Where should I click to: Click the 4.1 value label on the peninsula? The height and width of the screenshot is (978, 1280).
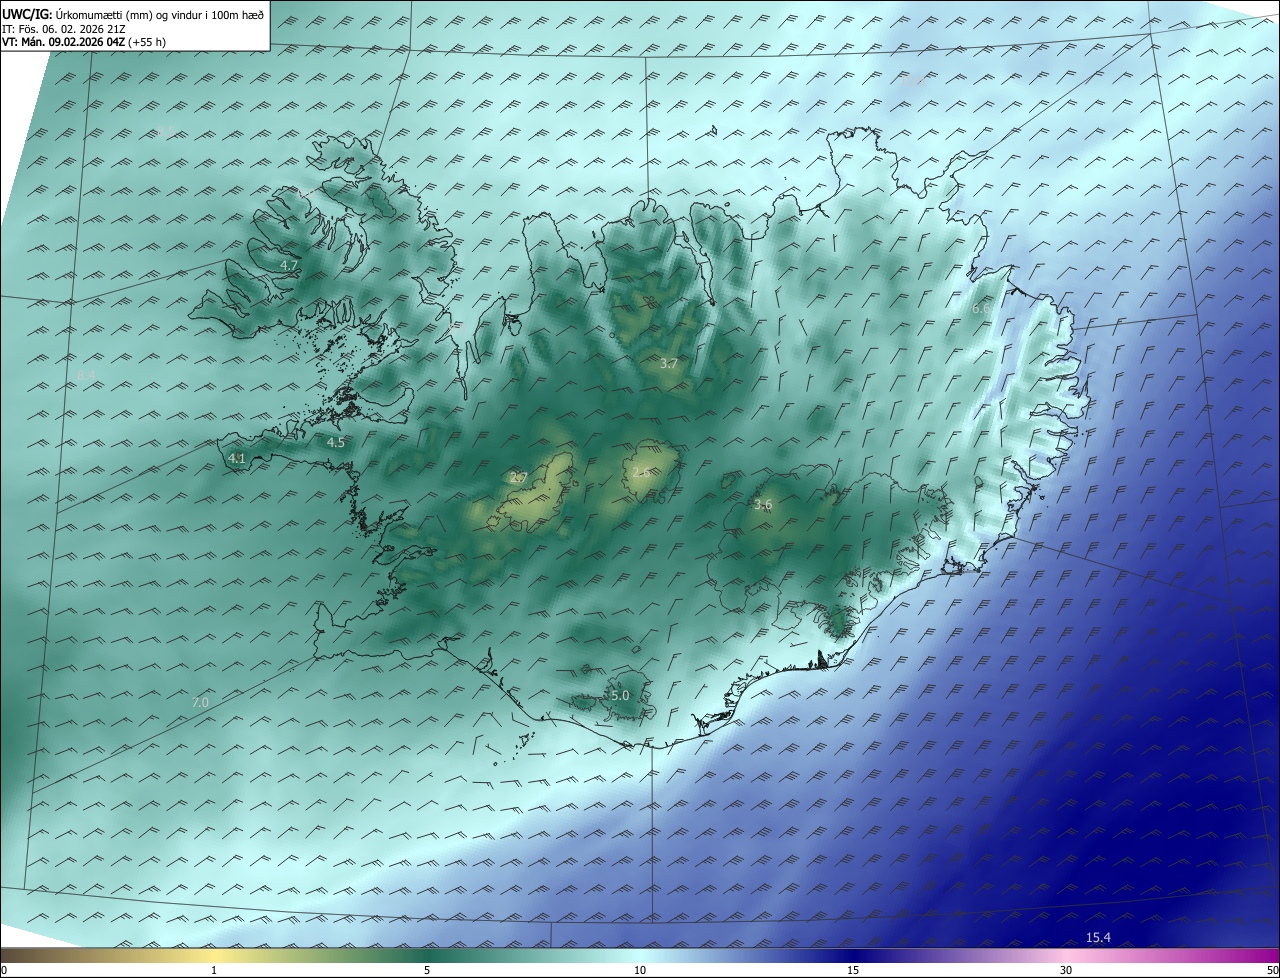click(x=237, y=458)
